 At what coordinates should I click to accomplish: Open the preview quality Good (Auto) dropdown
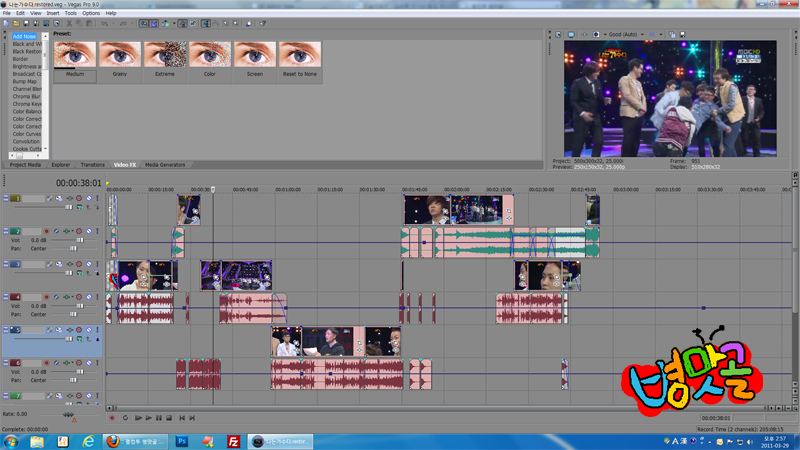(626, 35)
